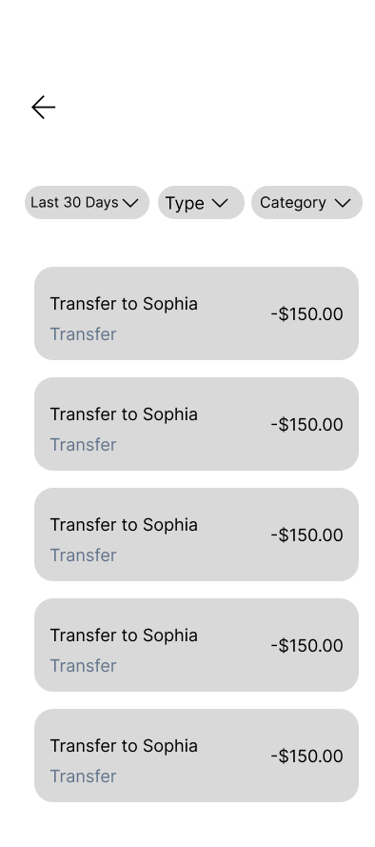Open the second Transfer to Sophia transaction
This screenshot has height=847, width=375.
[197, 424]
